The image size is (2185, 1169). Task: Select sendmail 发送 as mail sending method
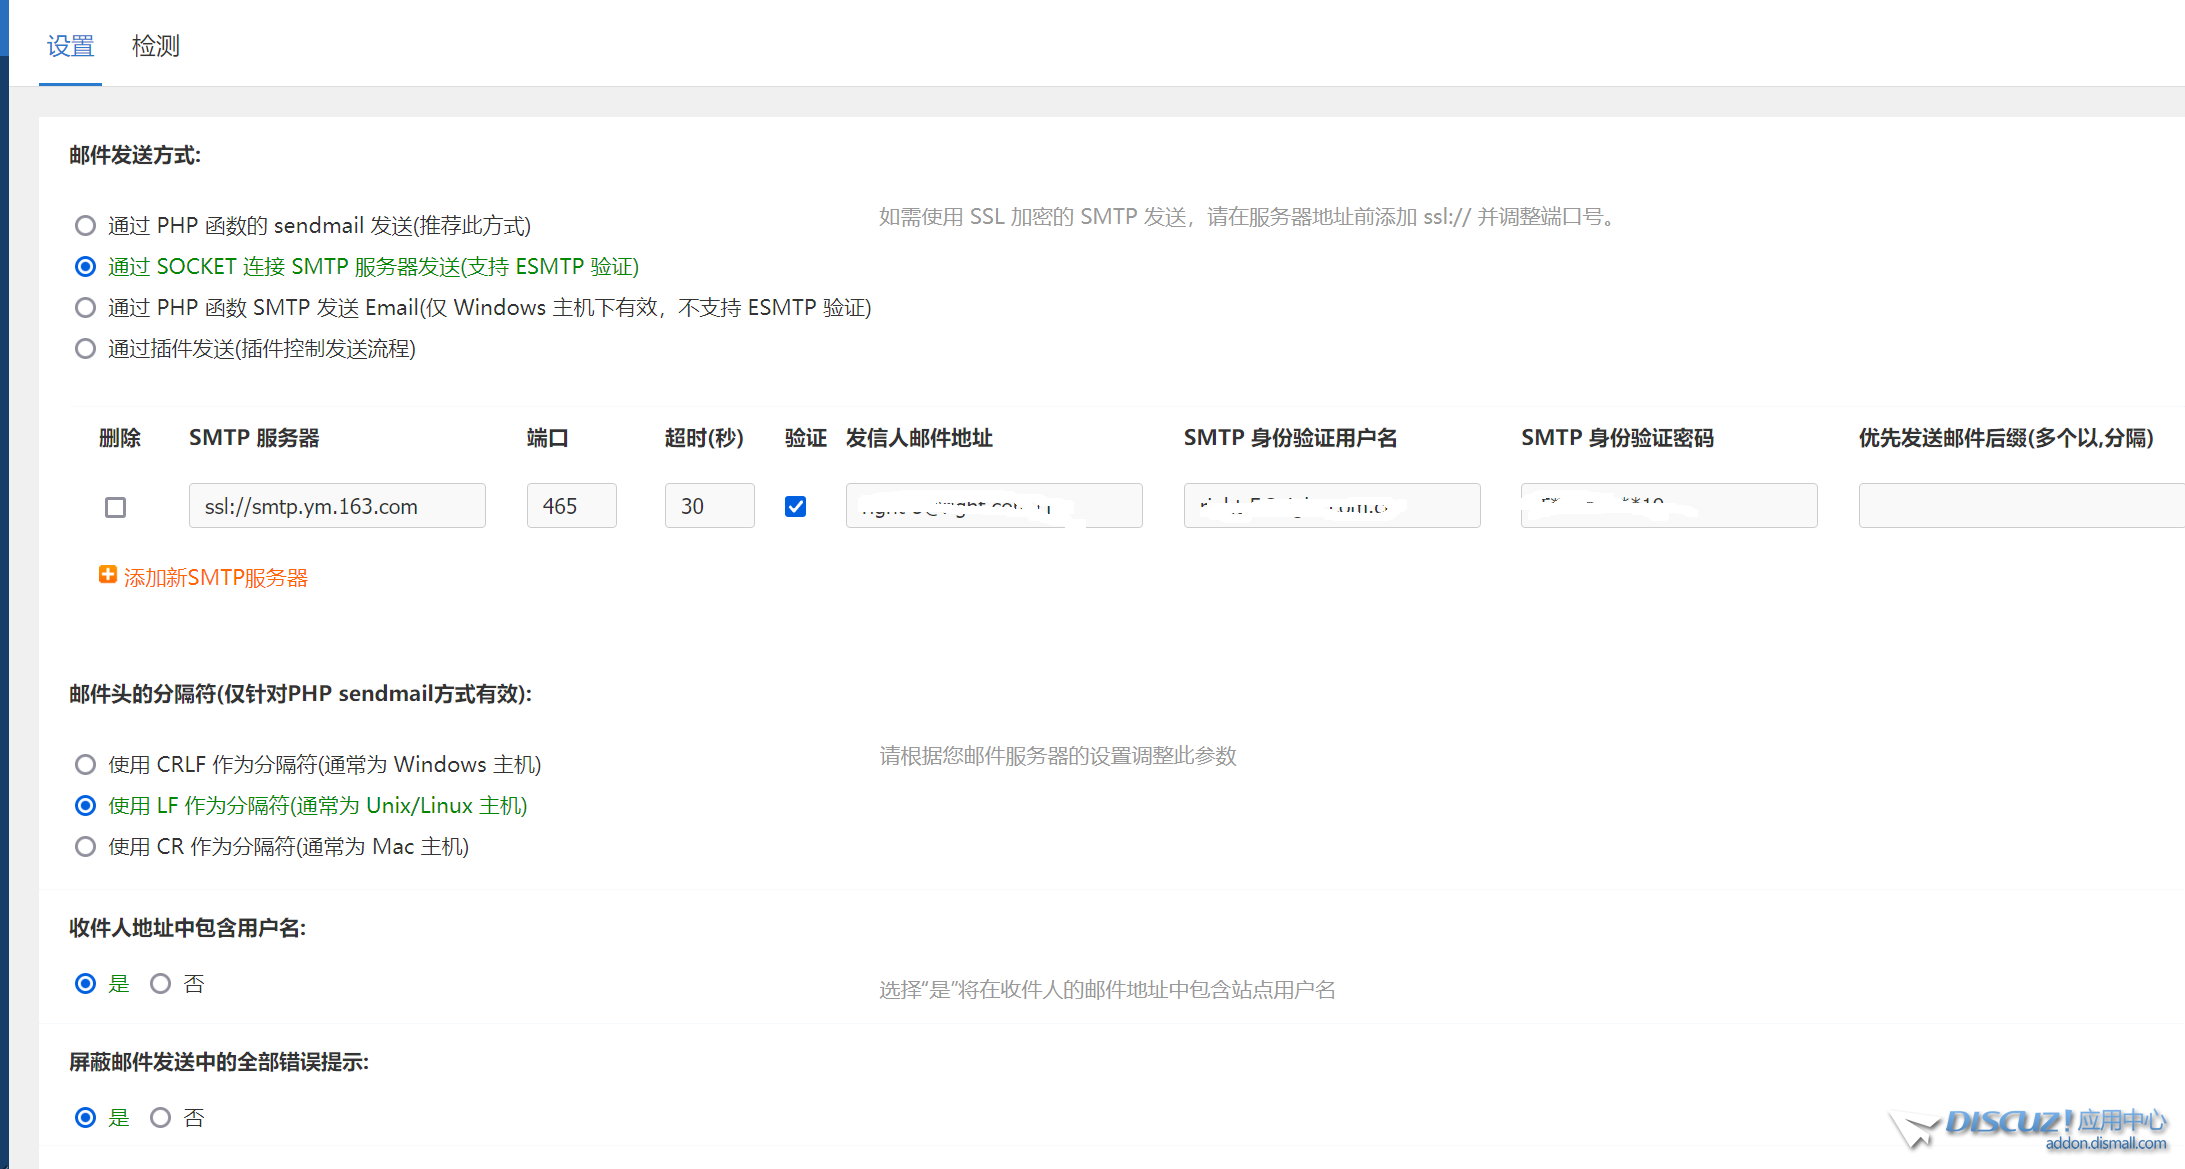tap(85, 225)
